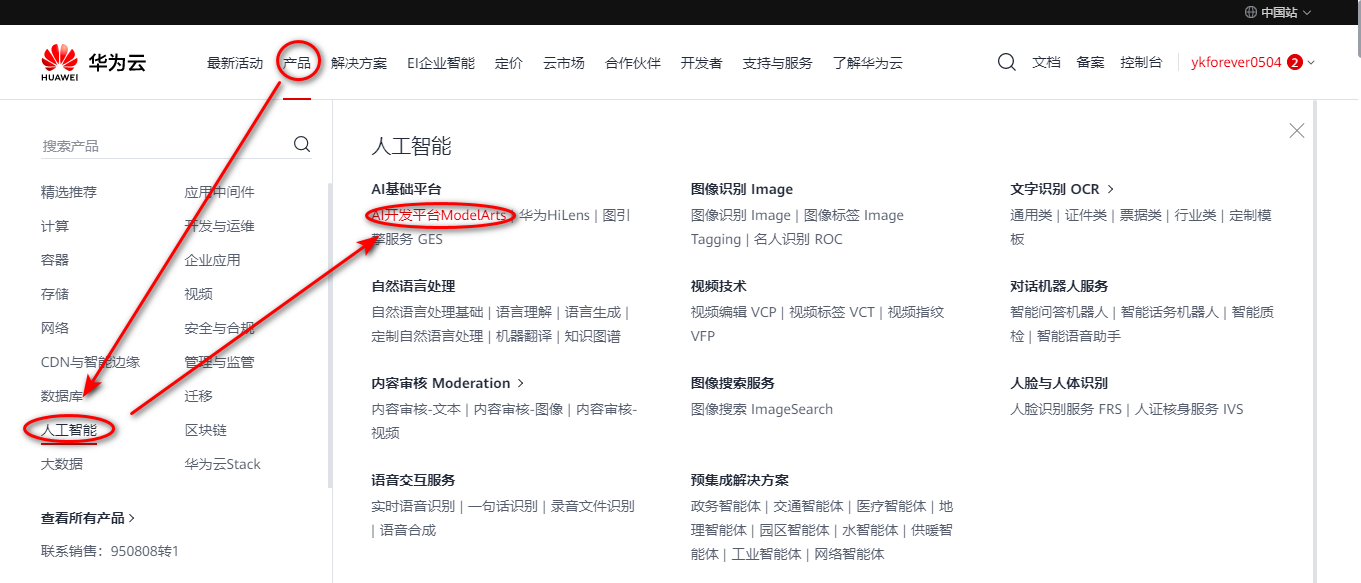Select 计算 category
Screen dimensions: 1361x583
55,226
